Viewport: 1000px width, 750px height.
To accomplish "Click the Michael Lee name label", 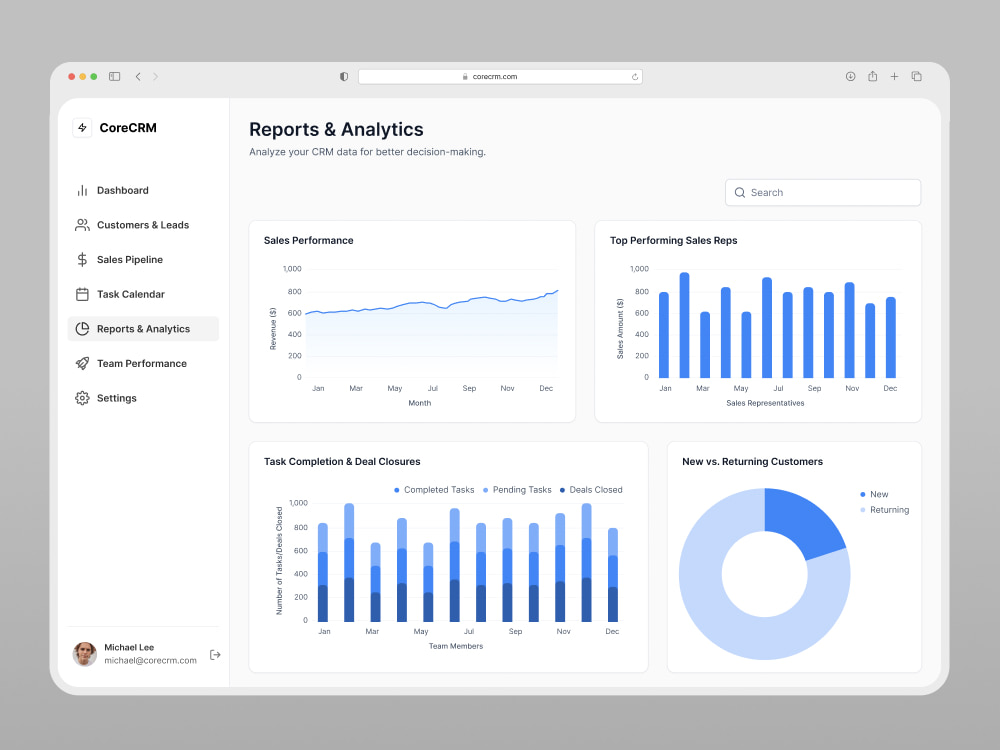I will (129, 647).
